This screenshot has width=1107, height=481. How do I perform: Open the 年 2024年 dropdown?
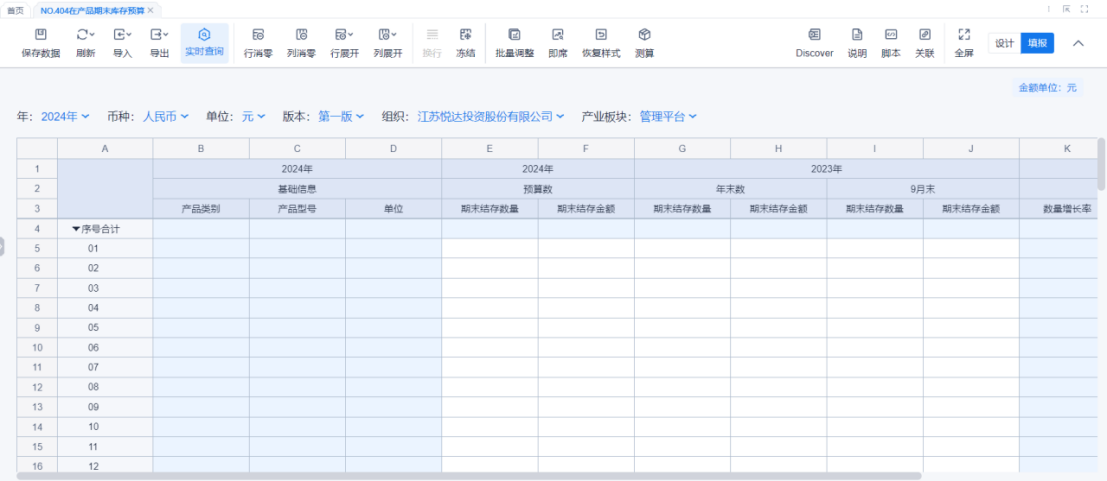point(65,117)
